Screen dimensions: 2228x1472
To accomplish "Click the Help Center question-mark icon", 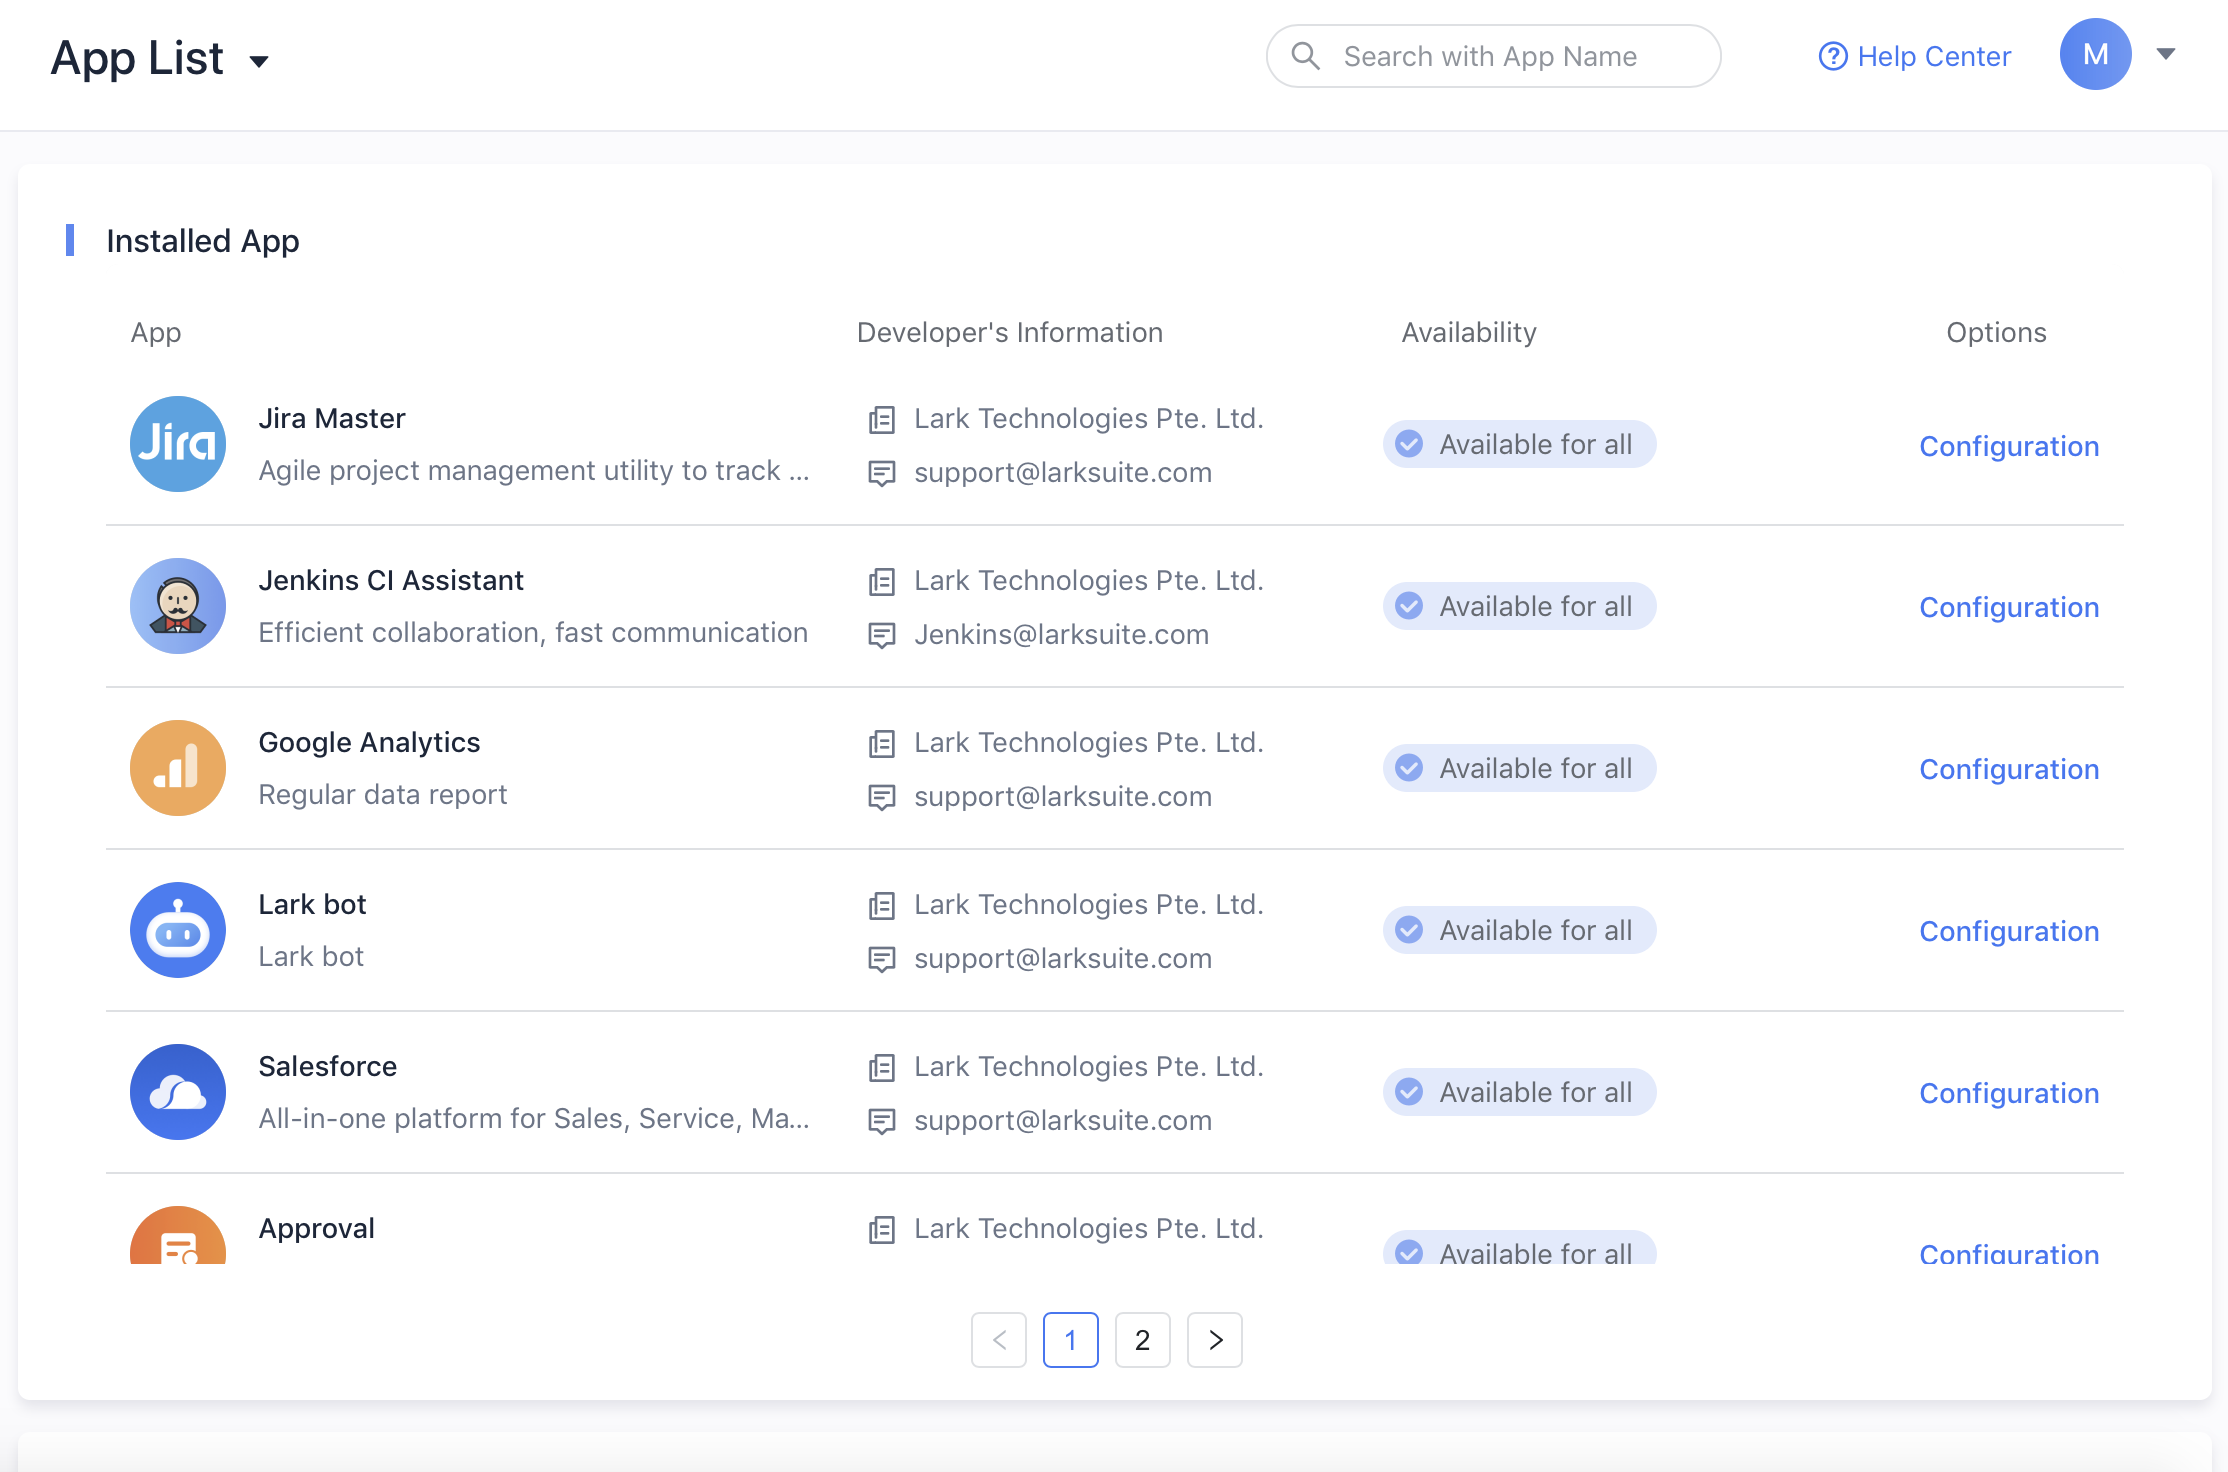I will pyautogui.click(x=1832, y=56).
